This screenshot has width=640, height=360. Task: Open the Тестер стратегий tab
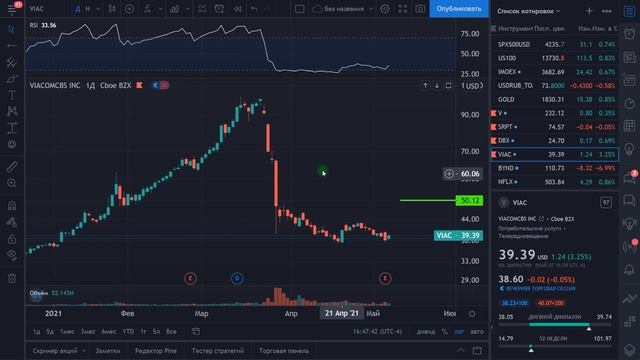(218, 351)
